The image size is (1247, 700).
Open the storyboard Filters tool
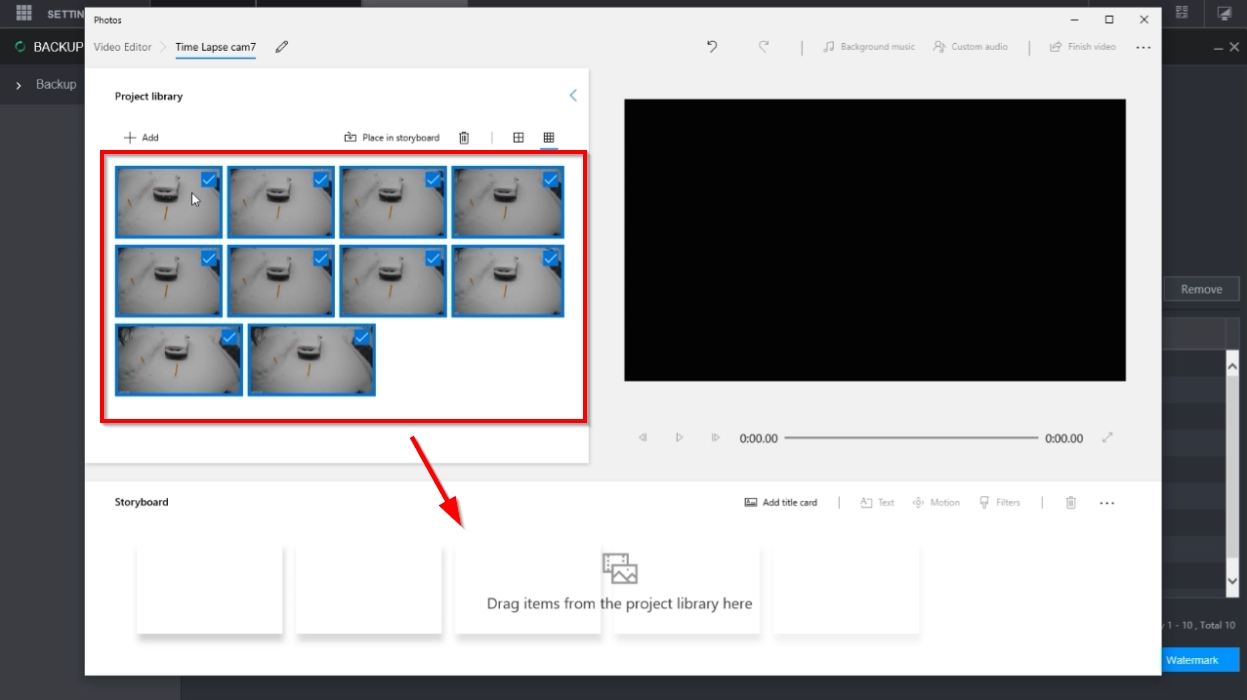tap(999, 503)
